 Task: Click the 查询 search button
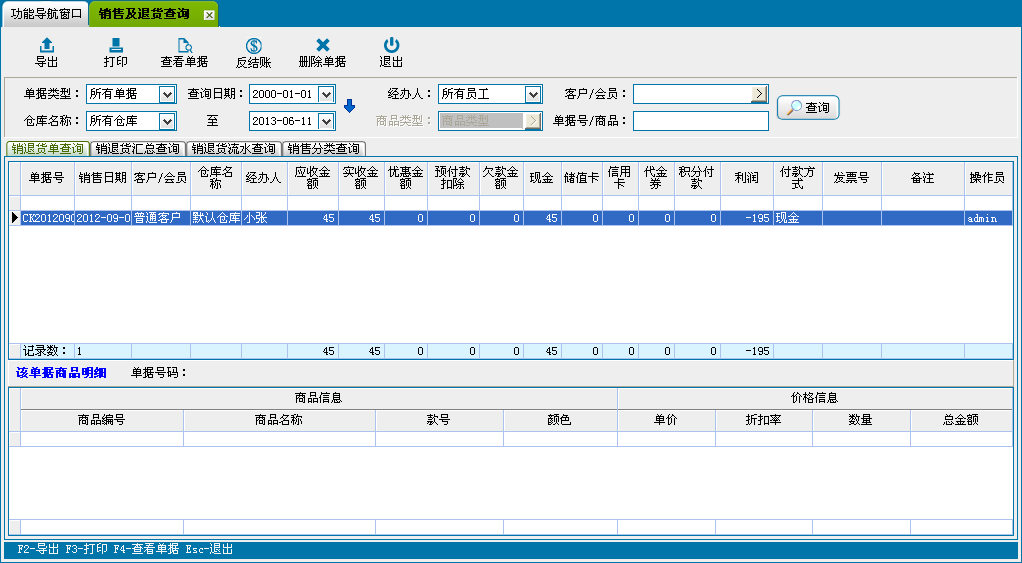coord(808,108)
